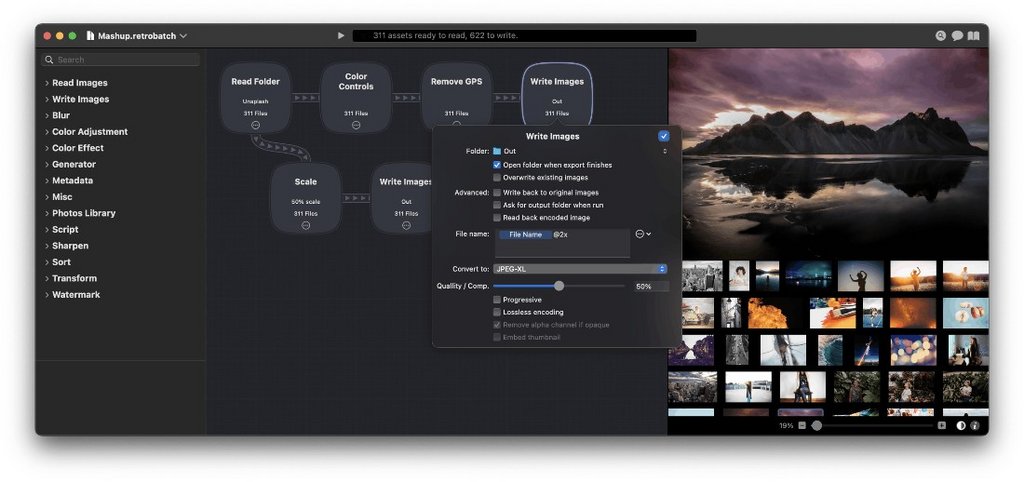1024x482 pixels.
Task: Expand the Generator category
Action: [x=47, y=165]
